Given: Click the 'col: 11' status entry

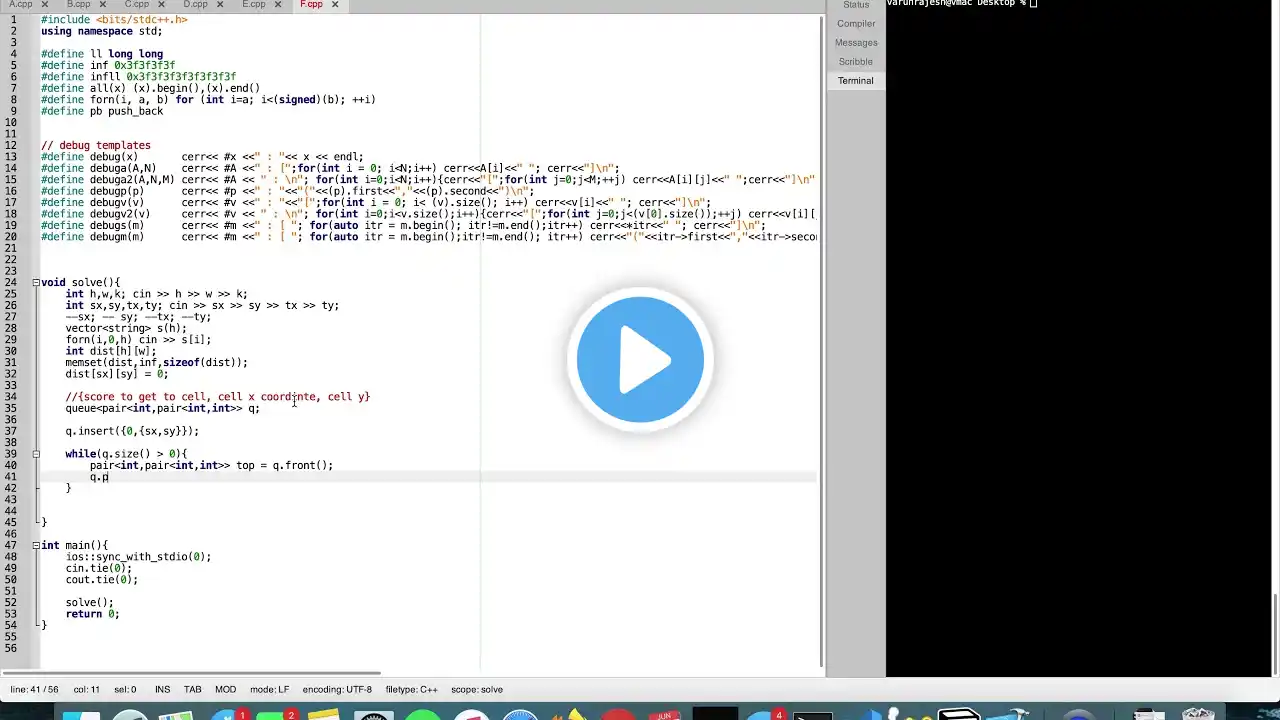Looking at the screenshot, I should click(86, 689).
